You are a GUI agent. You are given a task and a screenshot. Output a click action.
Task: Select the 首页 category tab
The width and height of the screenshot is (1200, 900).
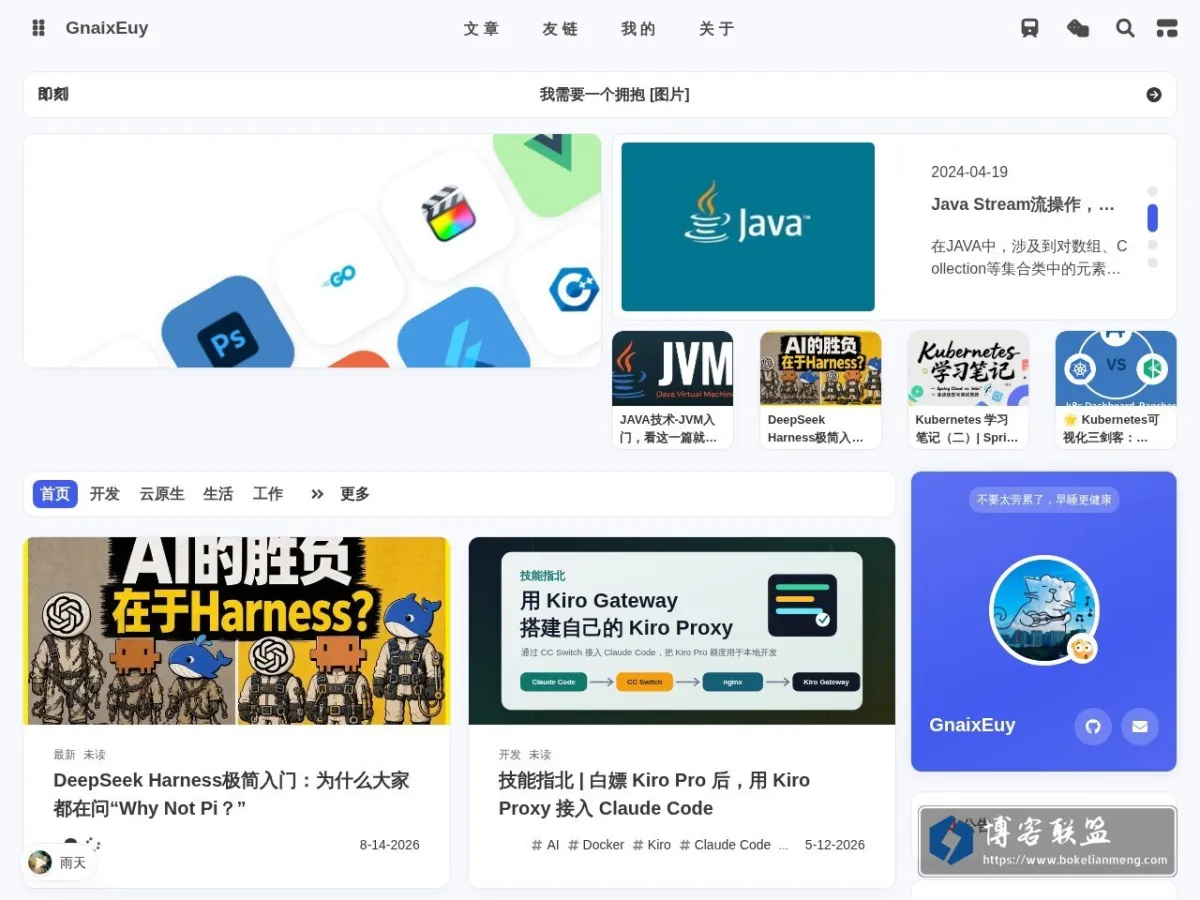pos(55,494)
